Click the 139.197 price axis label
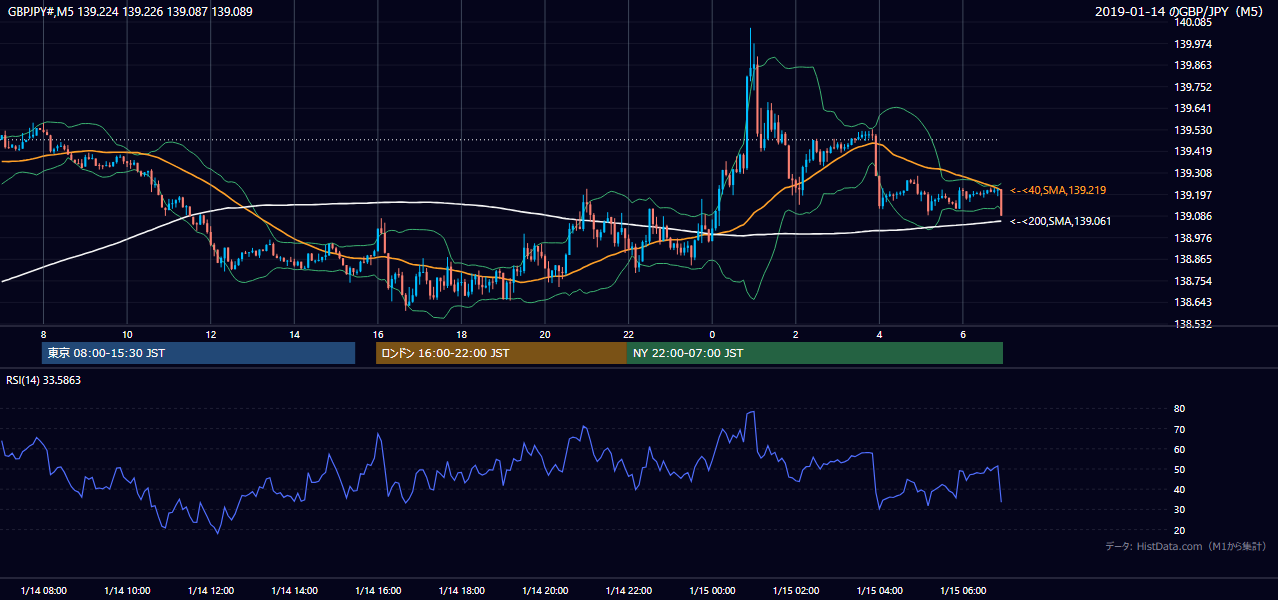1278x600 pixels. pos(1194,195)
